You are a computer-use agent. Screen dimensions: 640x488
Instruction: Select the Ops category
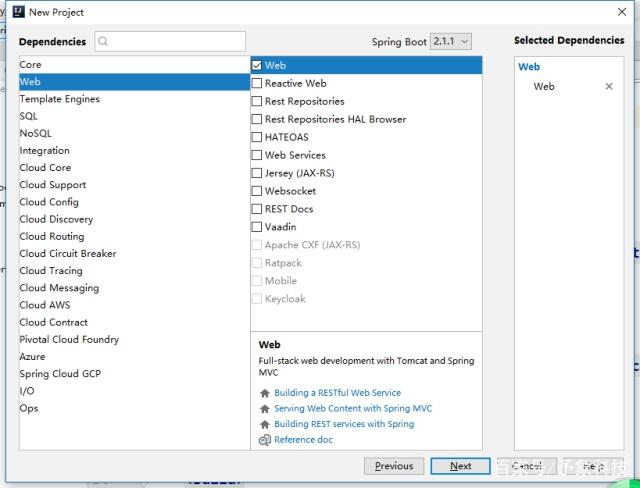click(x=134, y=408)
